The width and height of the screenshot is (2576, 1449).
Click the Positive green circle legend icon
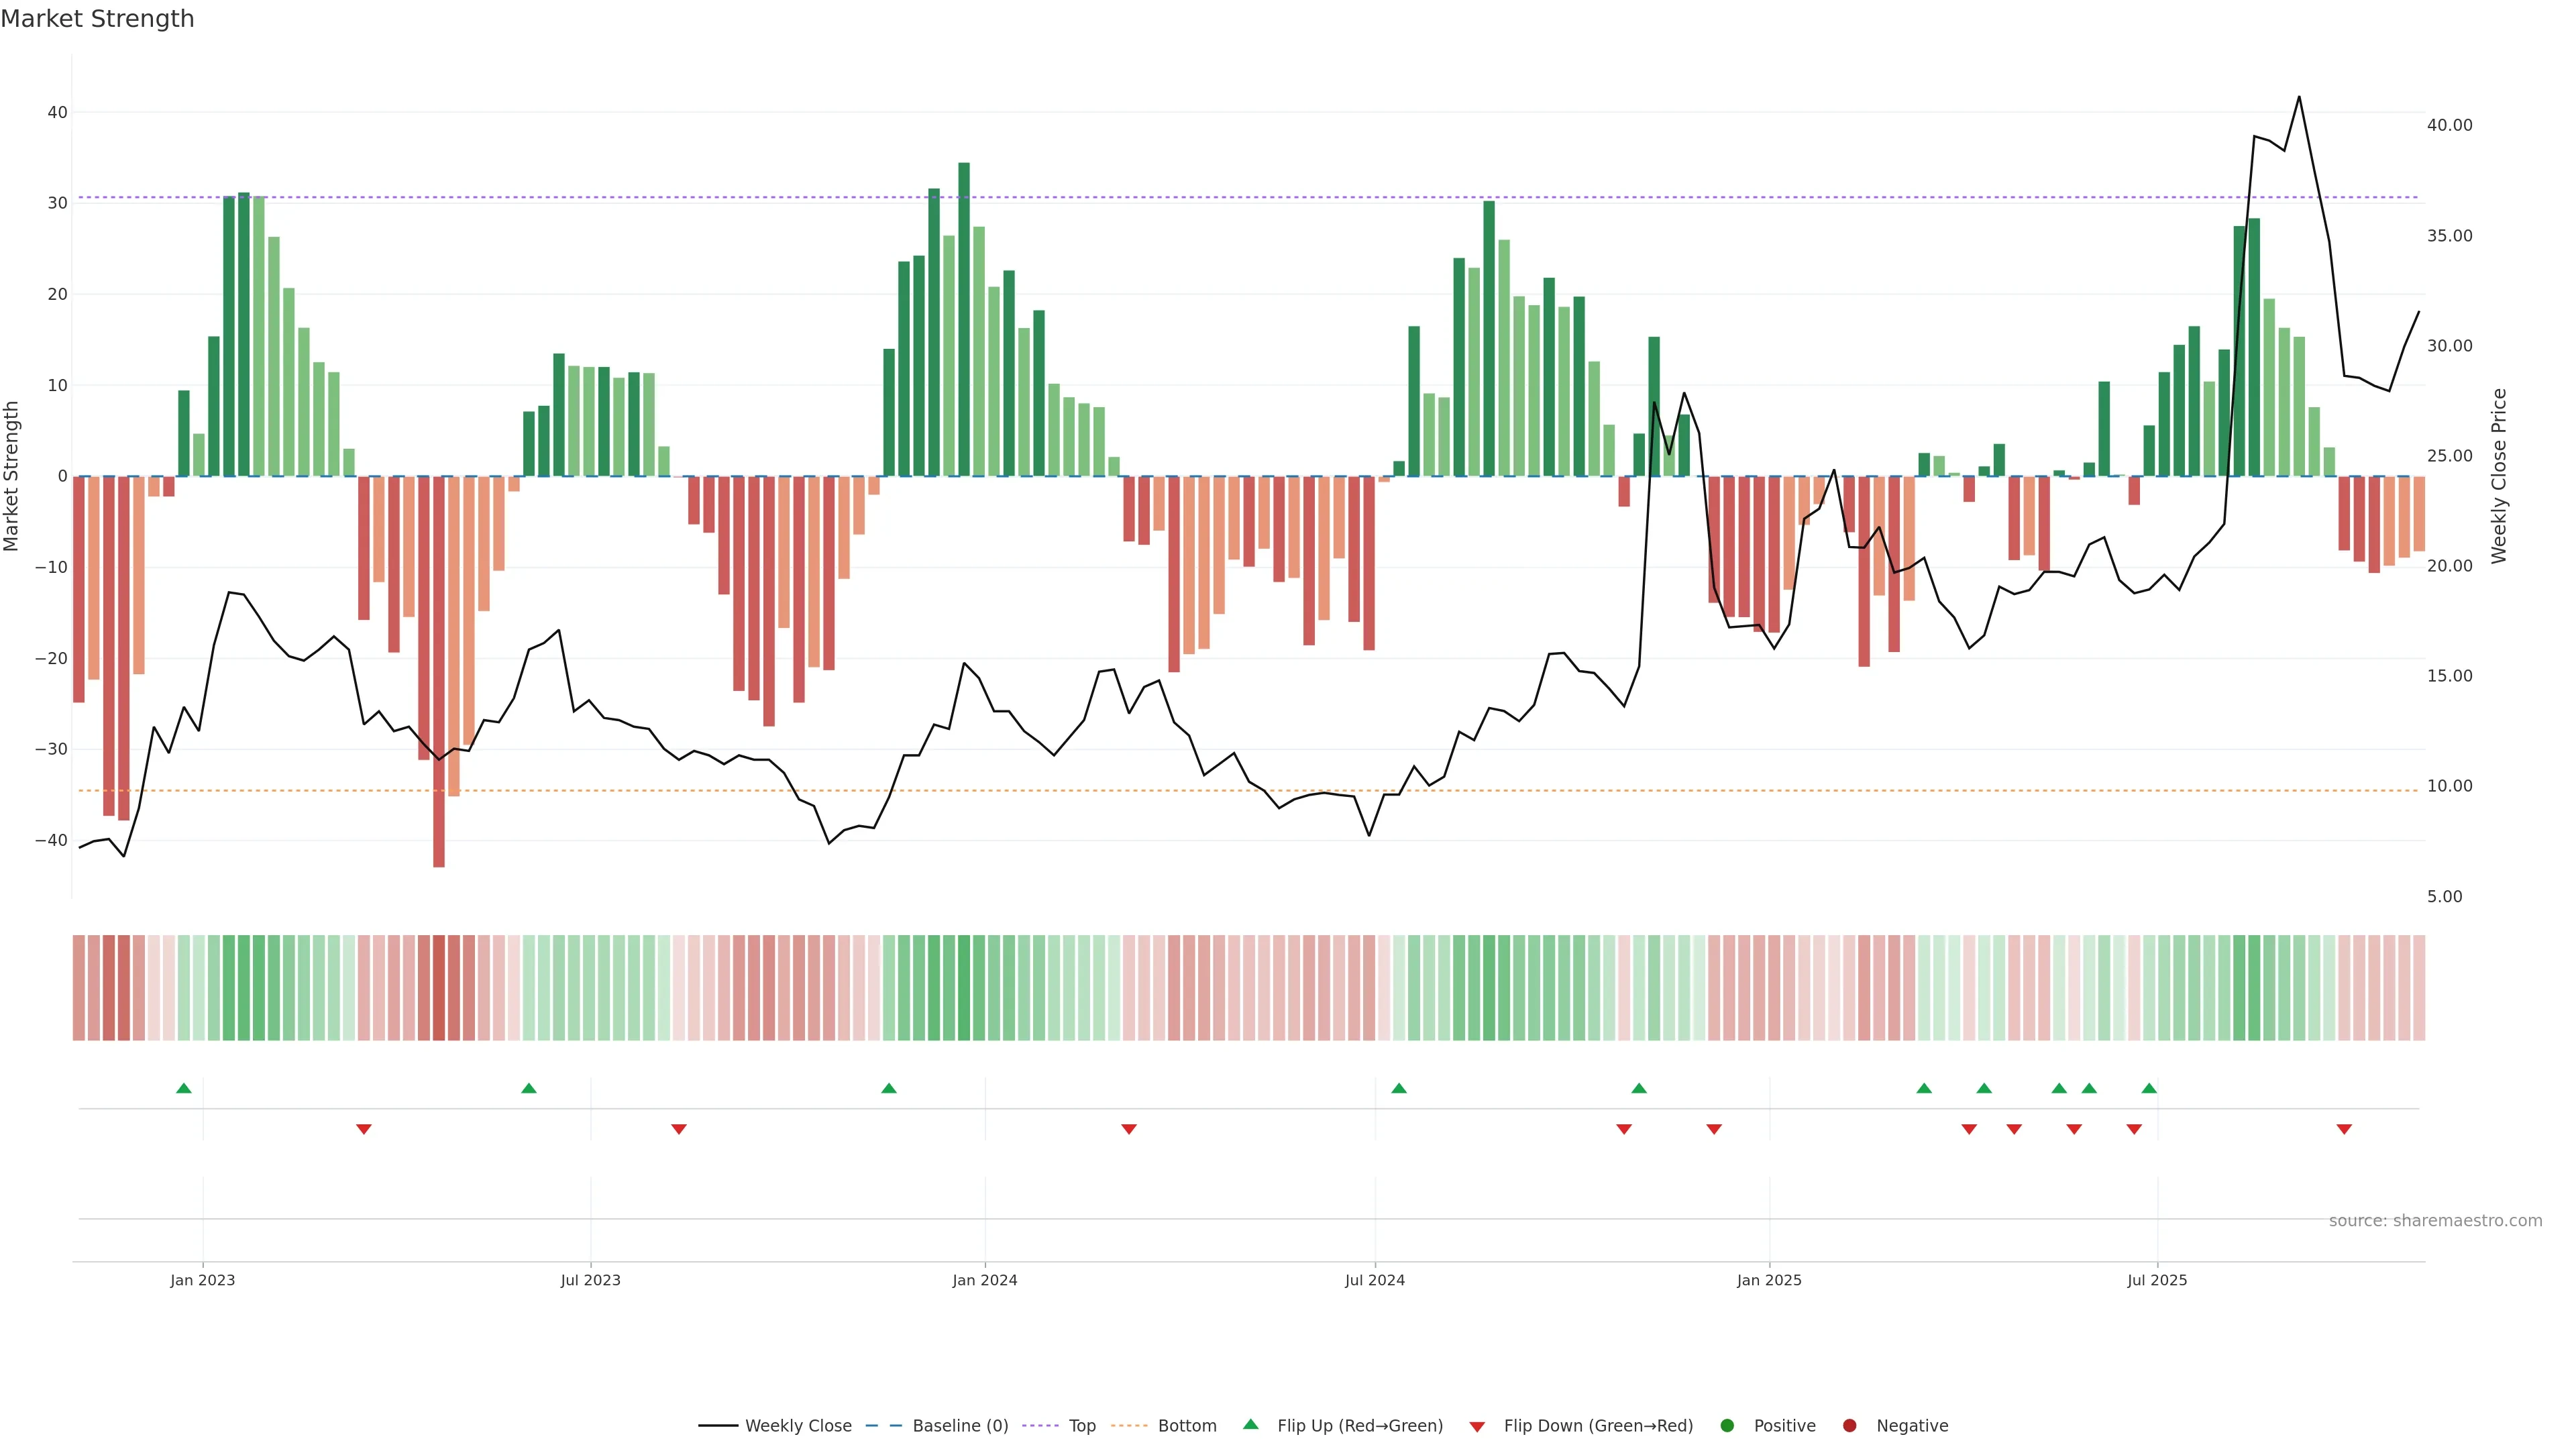coord(1727,1425)
